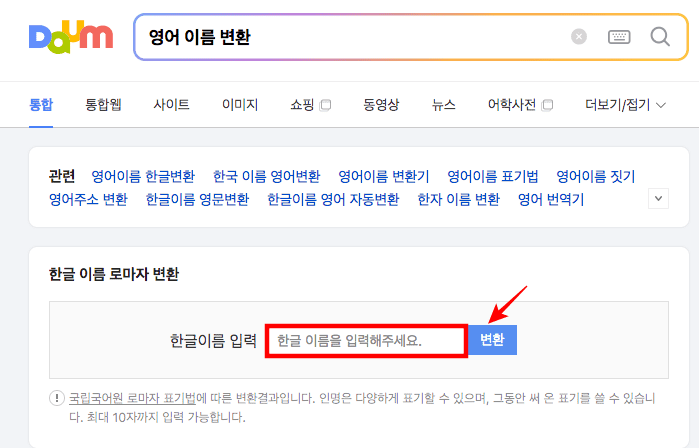Screen dimensions: 699x448
Task: Open related search 영어이름 표기법
Action: 493,177
